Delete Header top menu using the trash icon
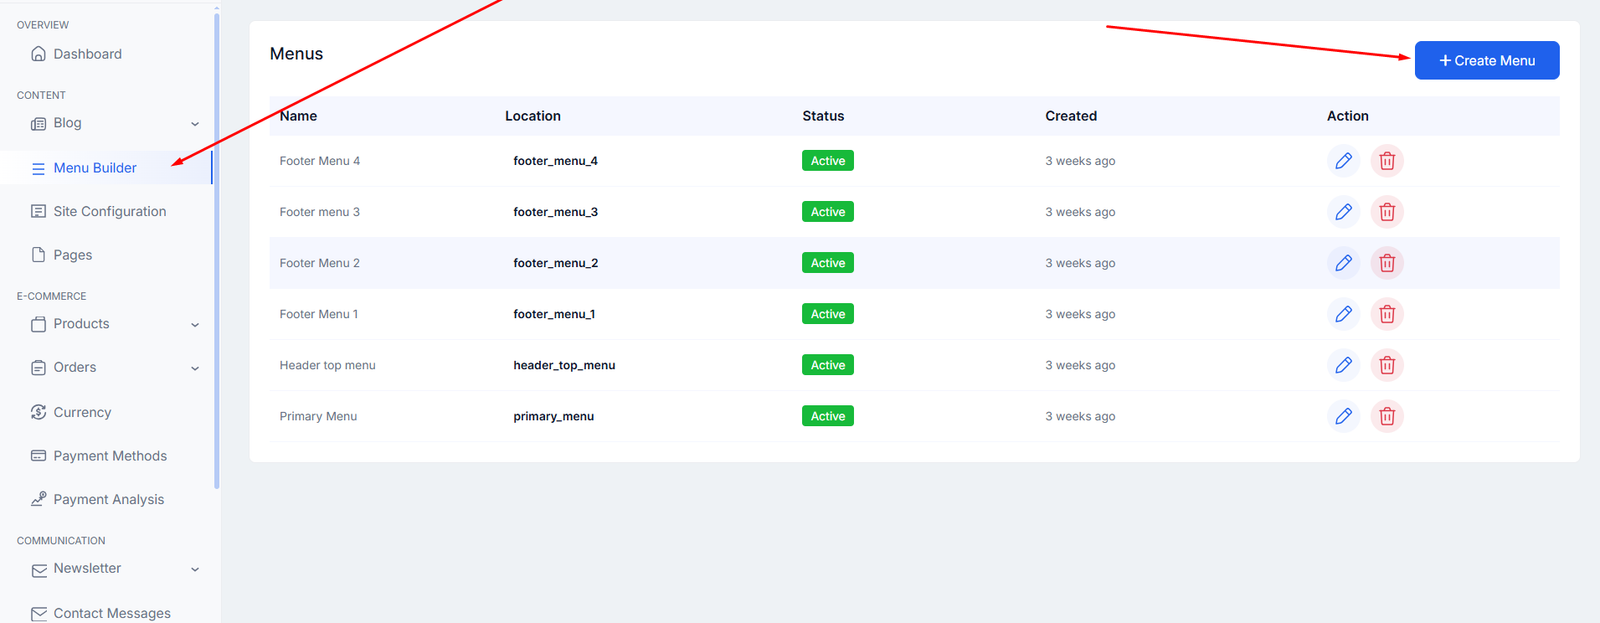 [1387, 365]
